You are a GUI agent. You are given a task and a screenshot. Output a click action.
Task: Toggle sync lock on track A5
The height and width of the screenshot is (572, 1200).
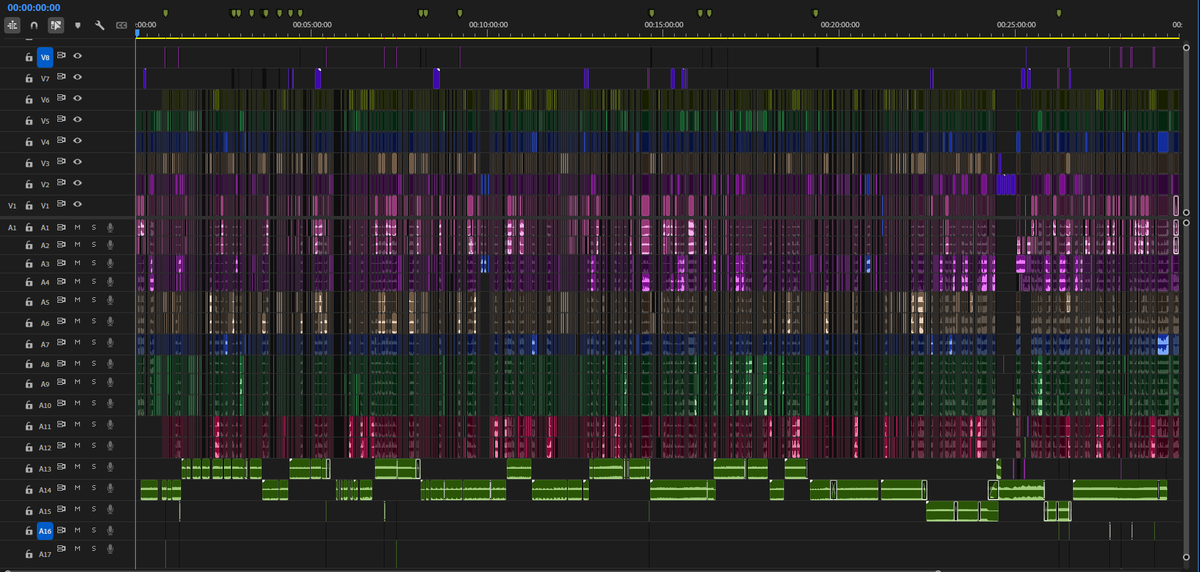click(62, 301)
